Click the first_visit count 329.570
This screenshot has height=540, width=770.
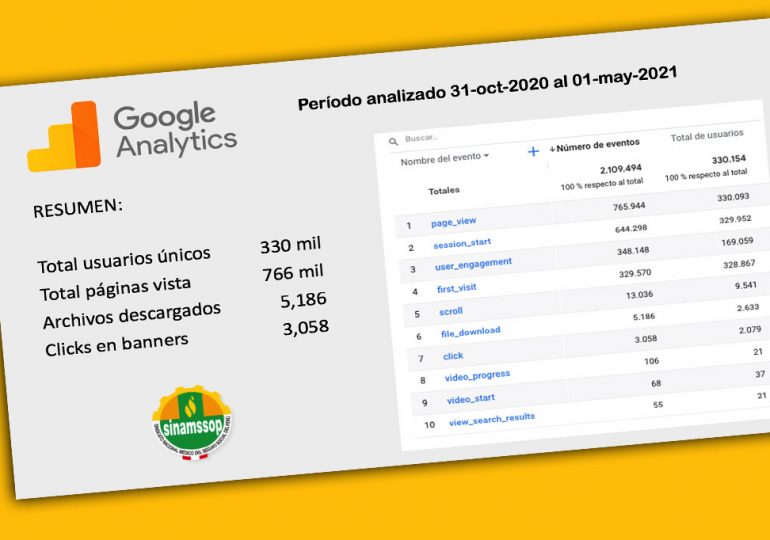pos(635,273)
